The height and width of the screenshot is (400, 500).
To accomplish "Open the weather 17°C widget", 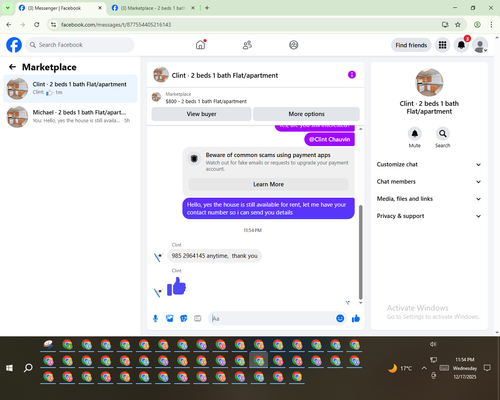I will pyautogui.click(x=400, y=368).
